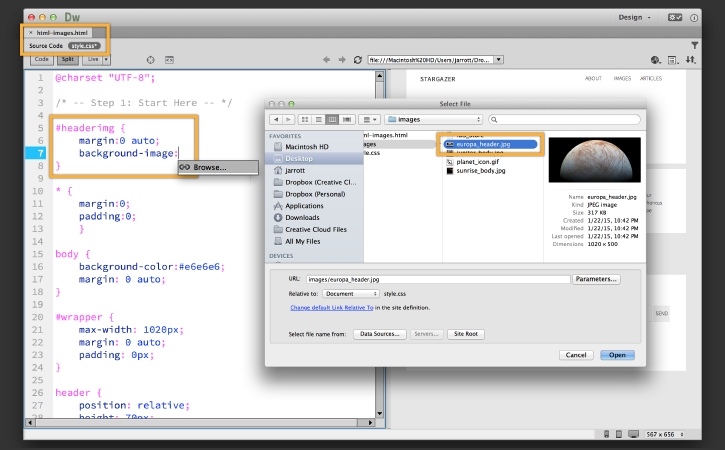Open Dropbox (Personal) in sidebar
Screen dimensions: 725x450
[x=315, y=194]
